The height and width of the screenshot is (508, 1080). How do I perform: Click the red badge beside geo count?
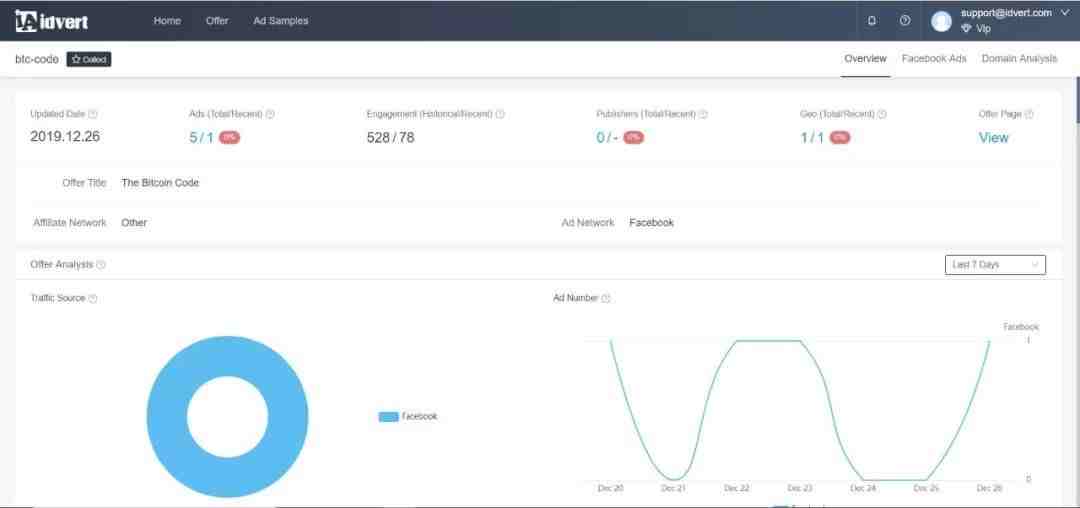(840, 138)
